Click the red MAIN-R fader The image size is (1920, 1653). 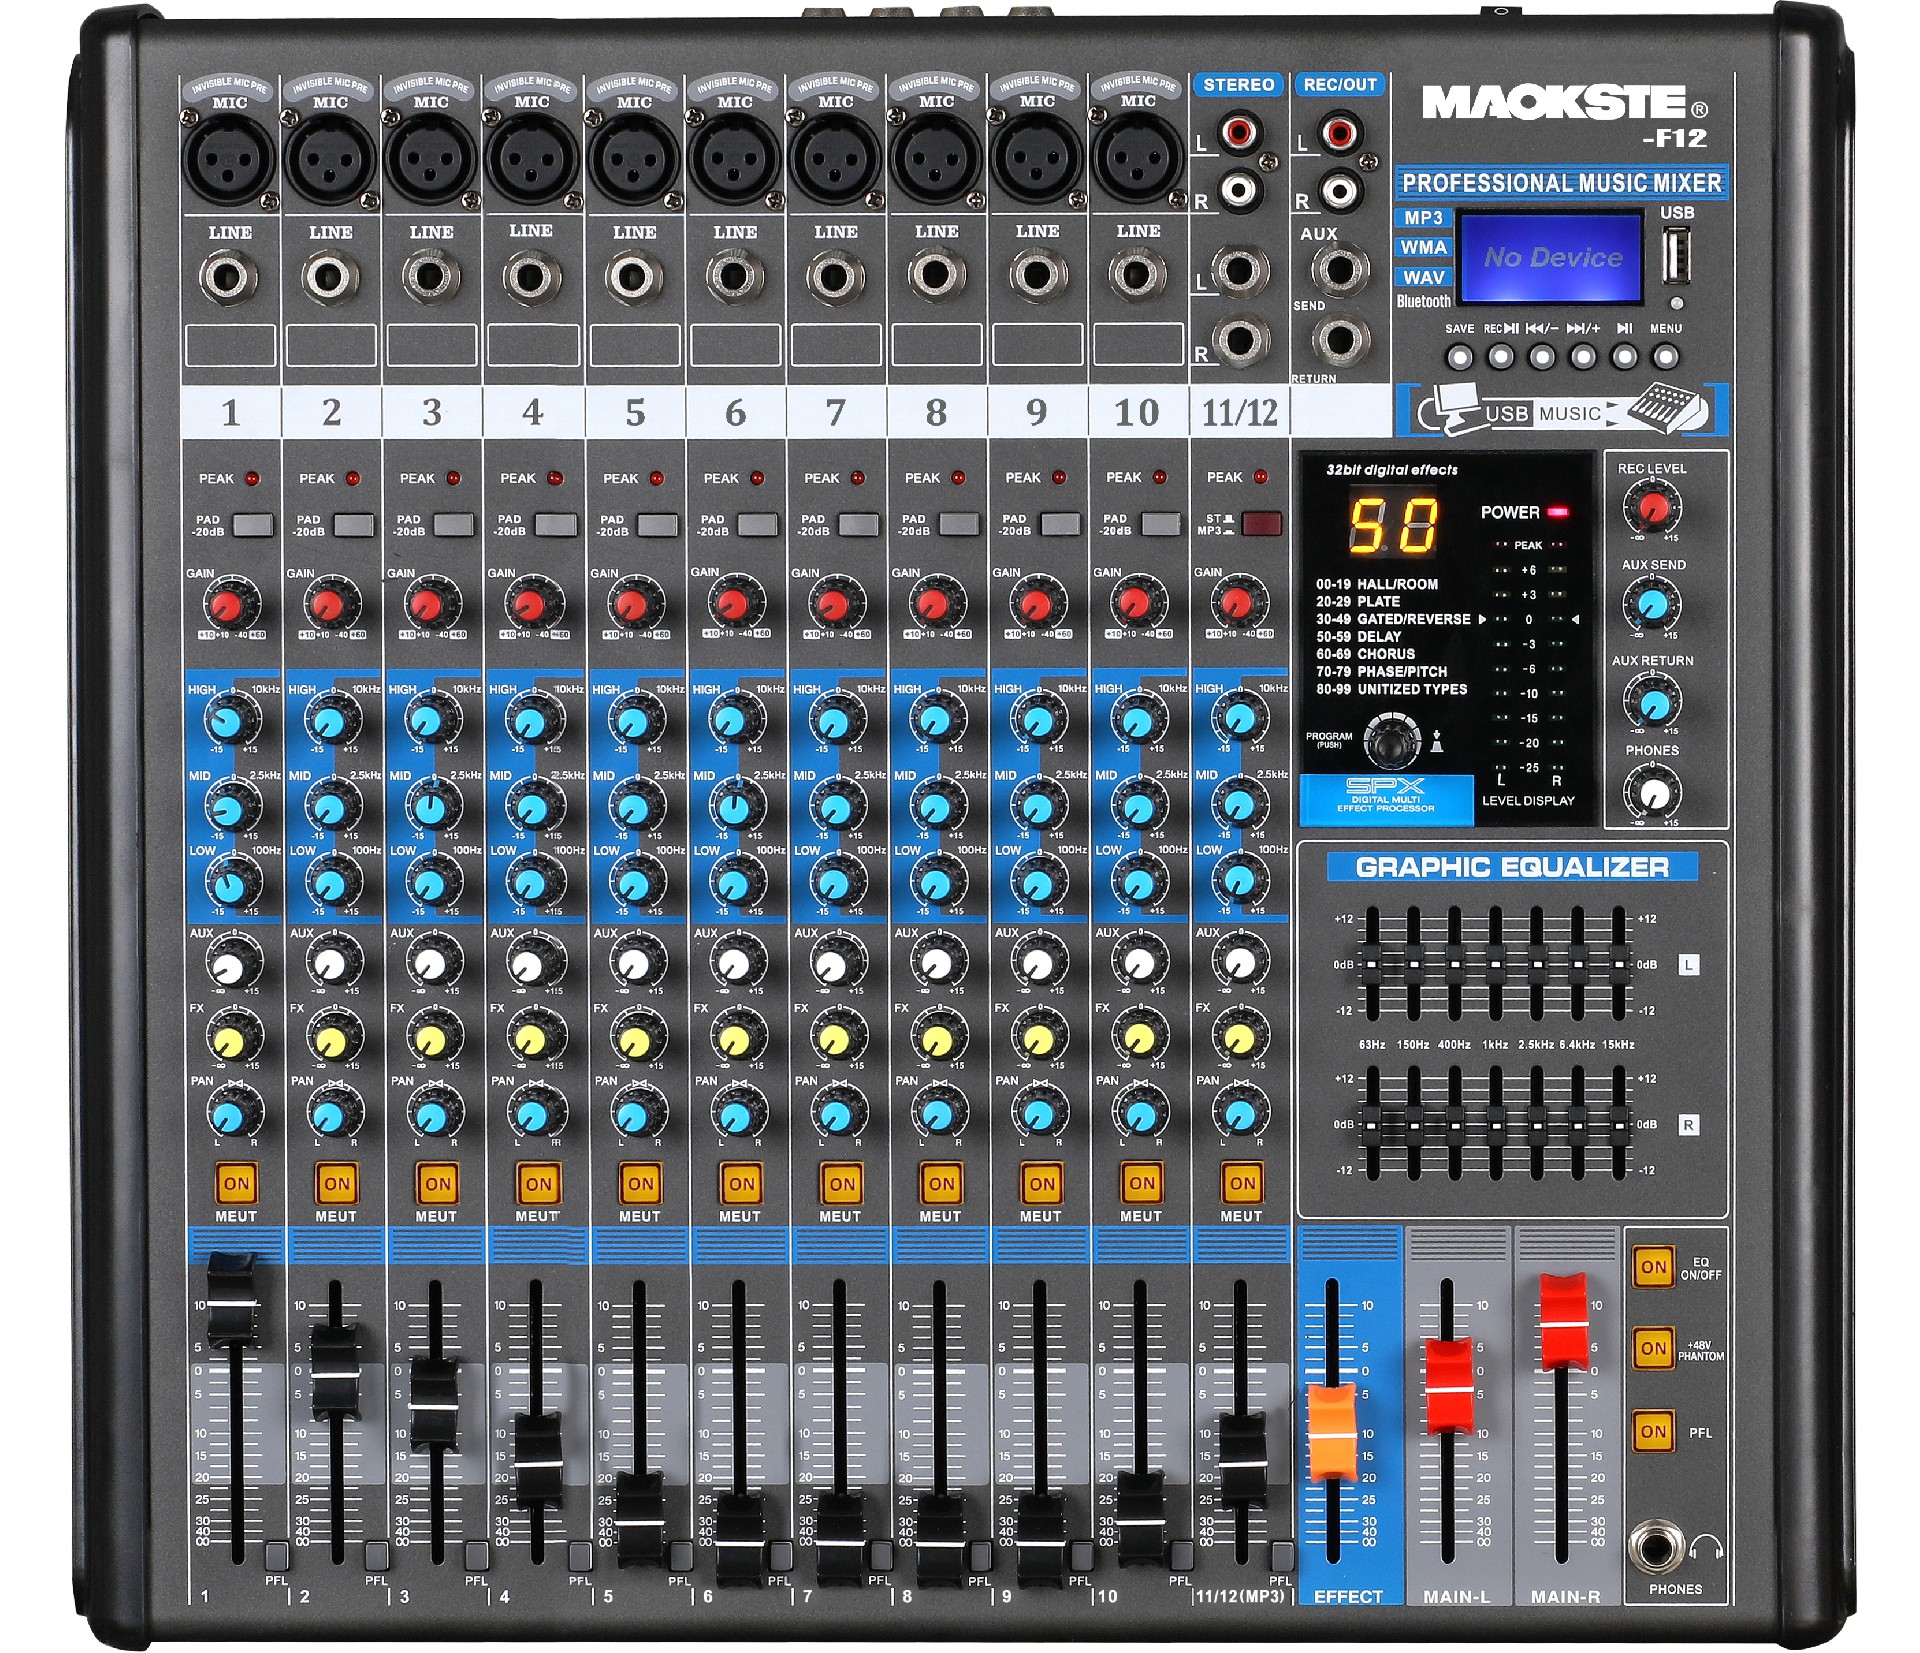(x=1563, y=1321)
